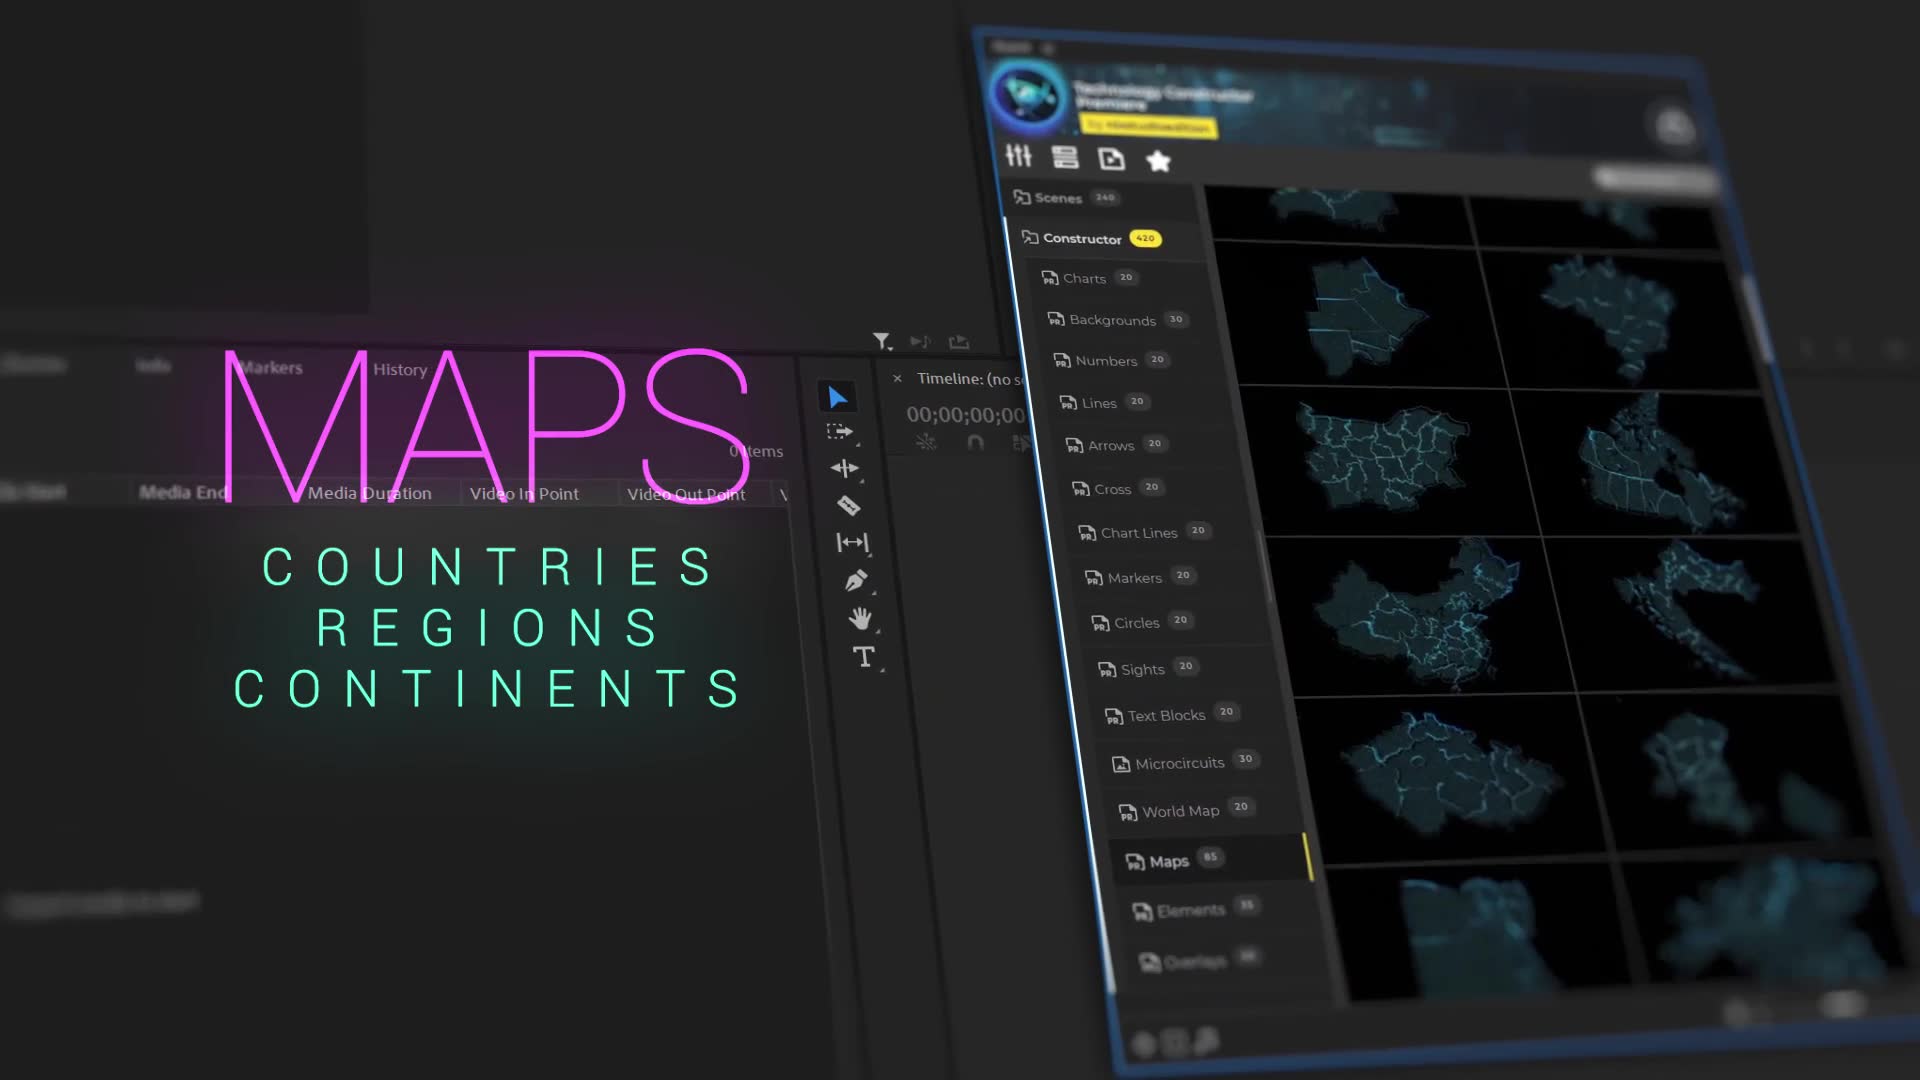This screenshot has width=1920, height=1080.
Task: Select the Razor tool
Action: pos(849,505)
